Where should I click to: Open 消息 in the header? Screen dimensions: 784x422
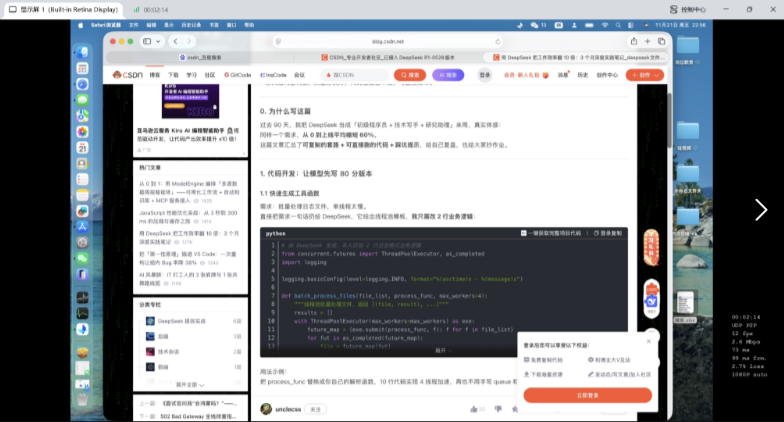(563, 75)
